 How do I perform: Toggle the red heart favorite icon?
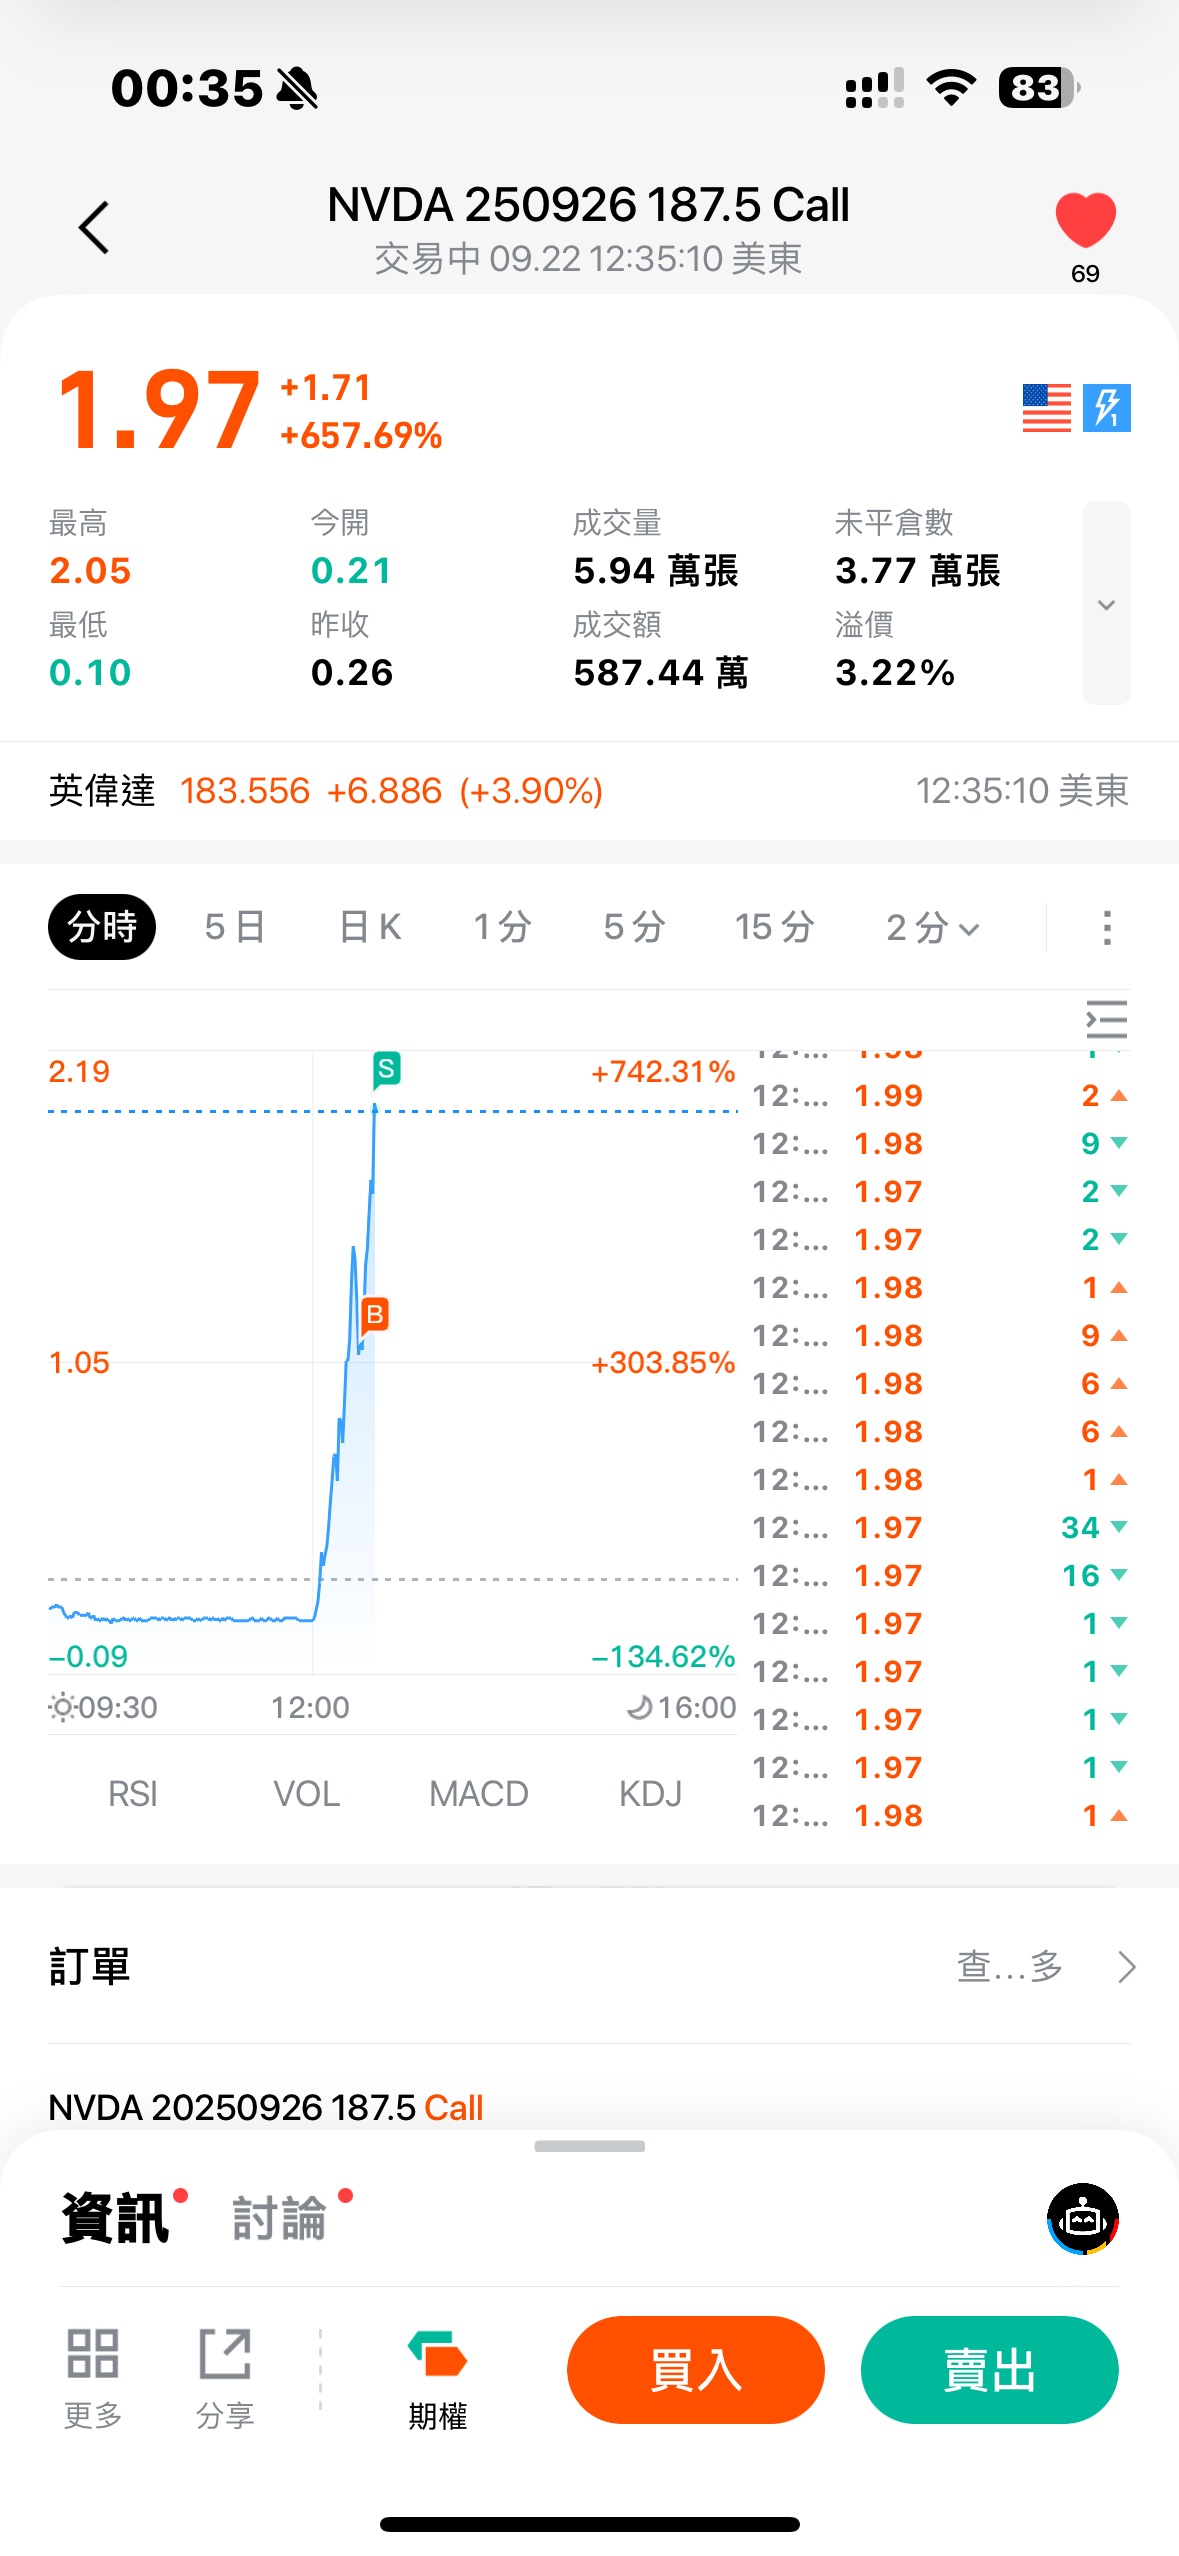click(1085, 220)
